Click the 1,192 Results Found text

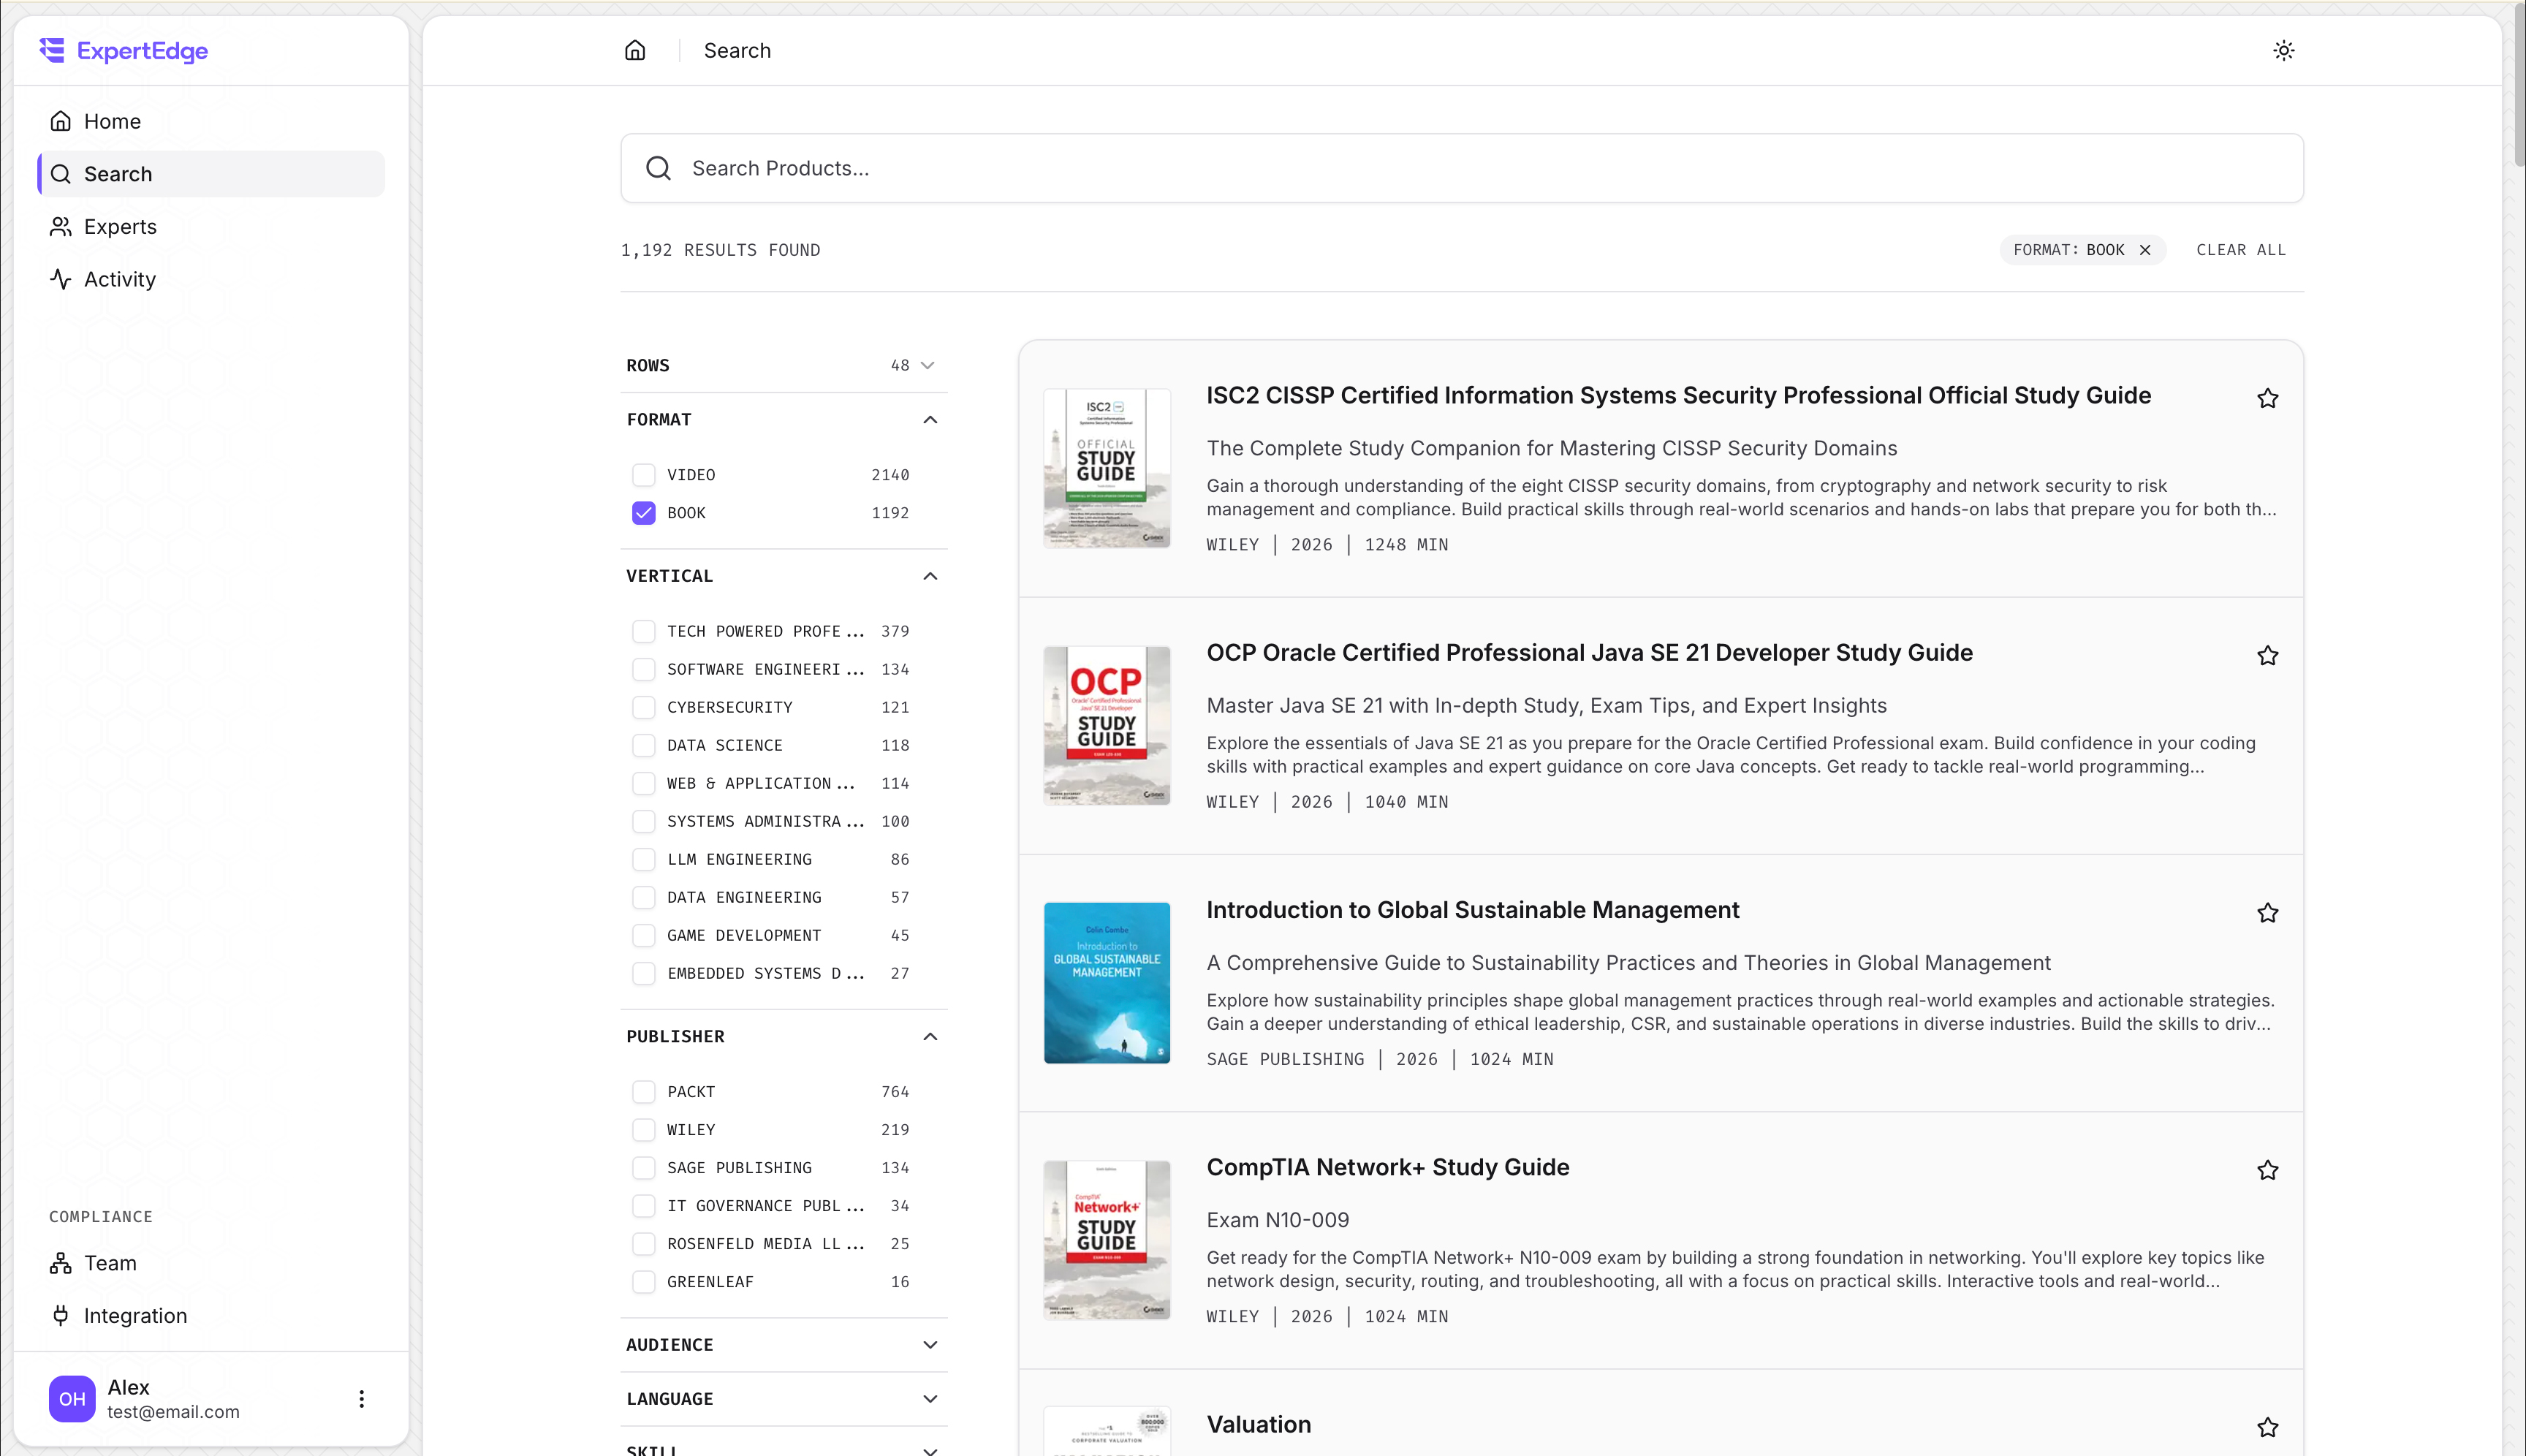720,250
